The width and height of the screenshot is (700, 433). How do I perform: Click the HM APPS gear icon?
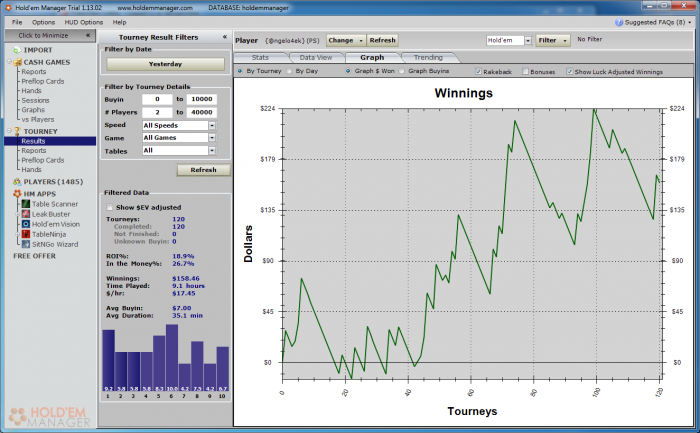click(17, 194)
